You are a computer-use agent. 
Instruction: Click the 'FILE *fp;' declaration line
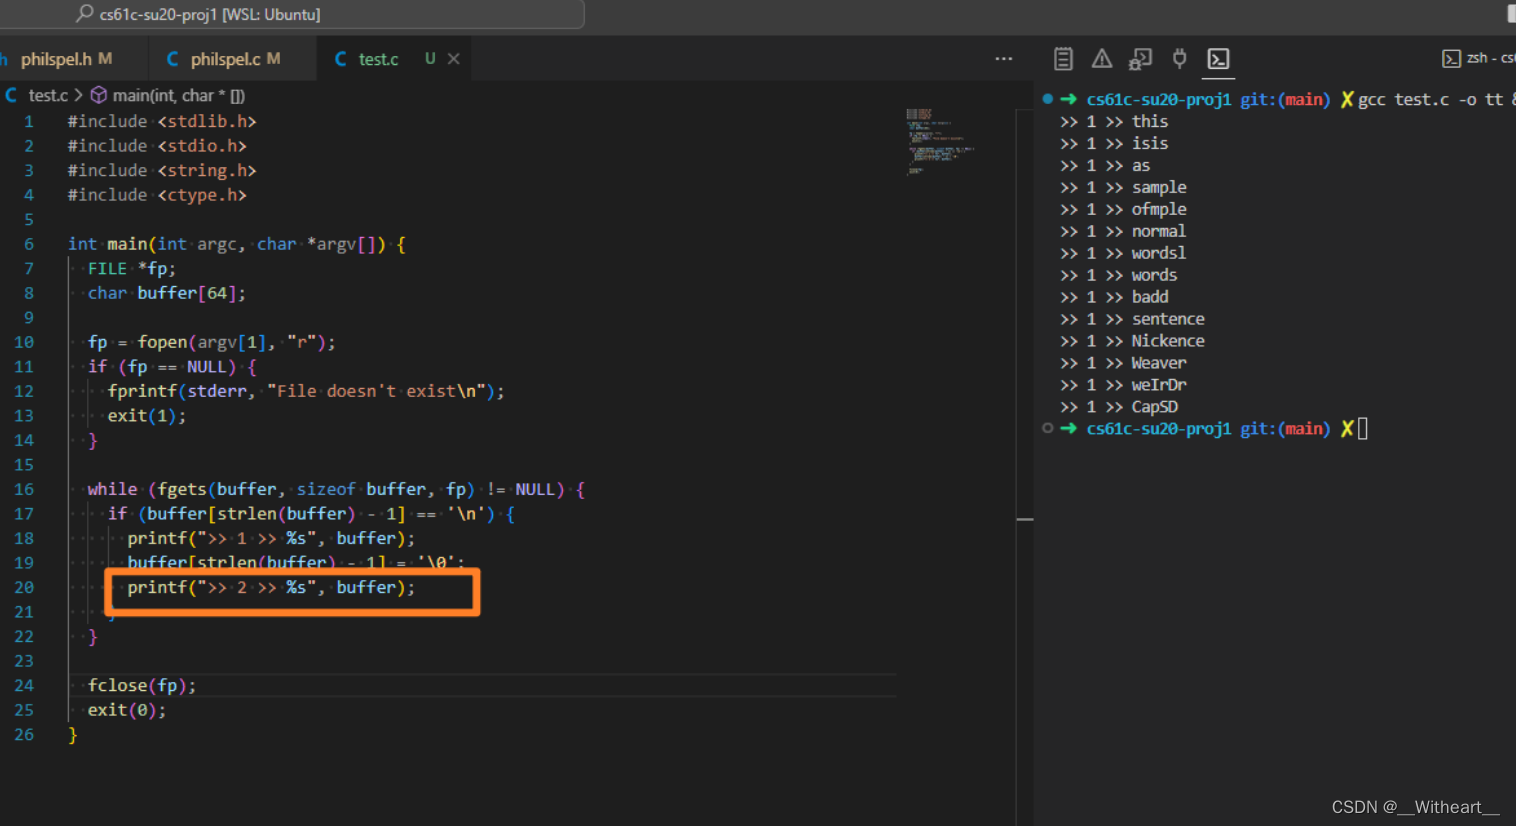[131, 268]
